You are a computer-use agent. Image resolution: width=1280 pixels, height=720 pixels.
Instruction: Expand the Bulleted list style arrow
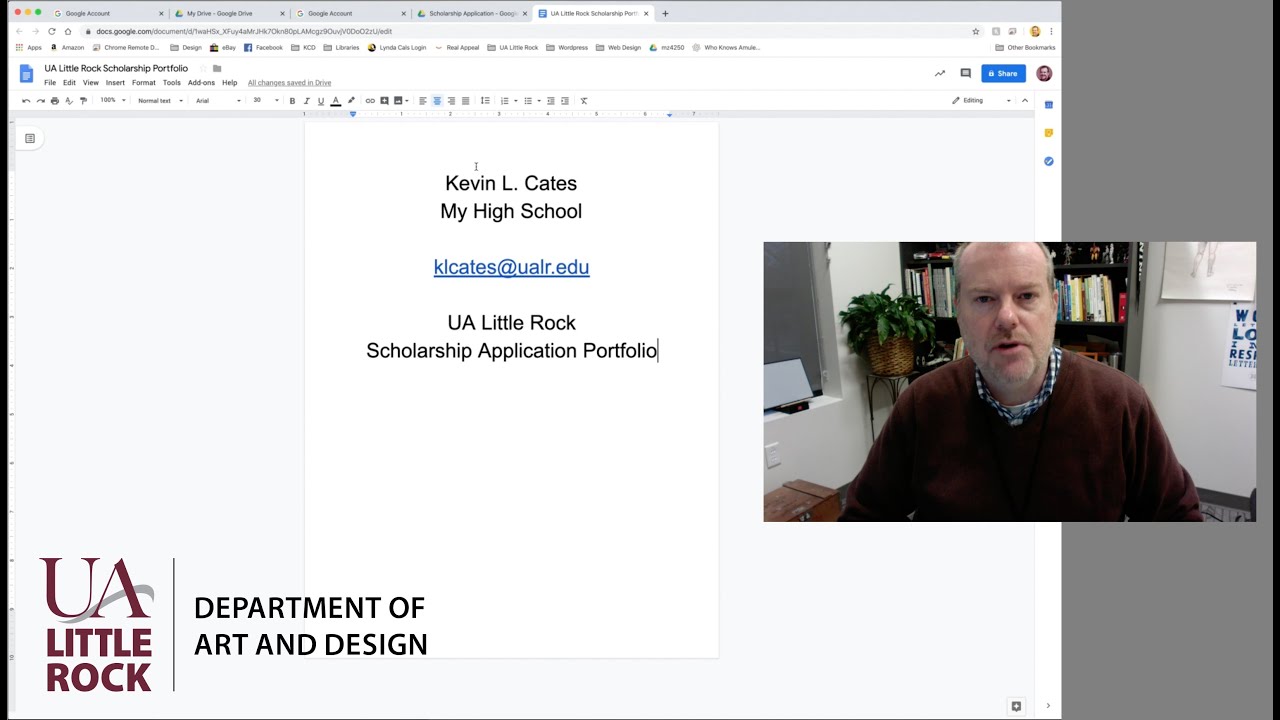(539, 101)
